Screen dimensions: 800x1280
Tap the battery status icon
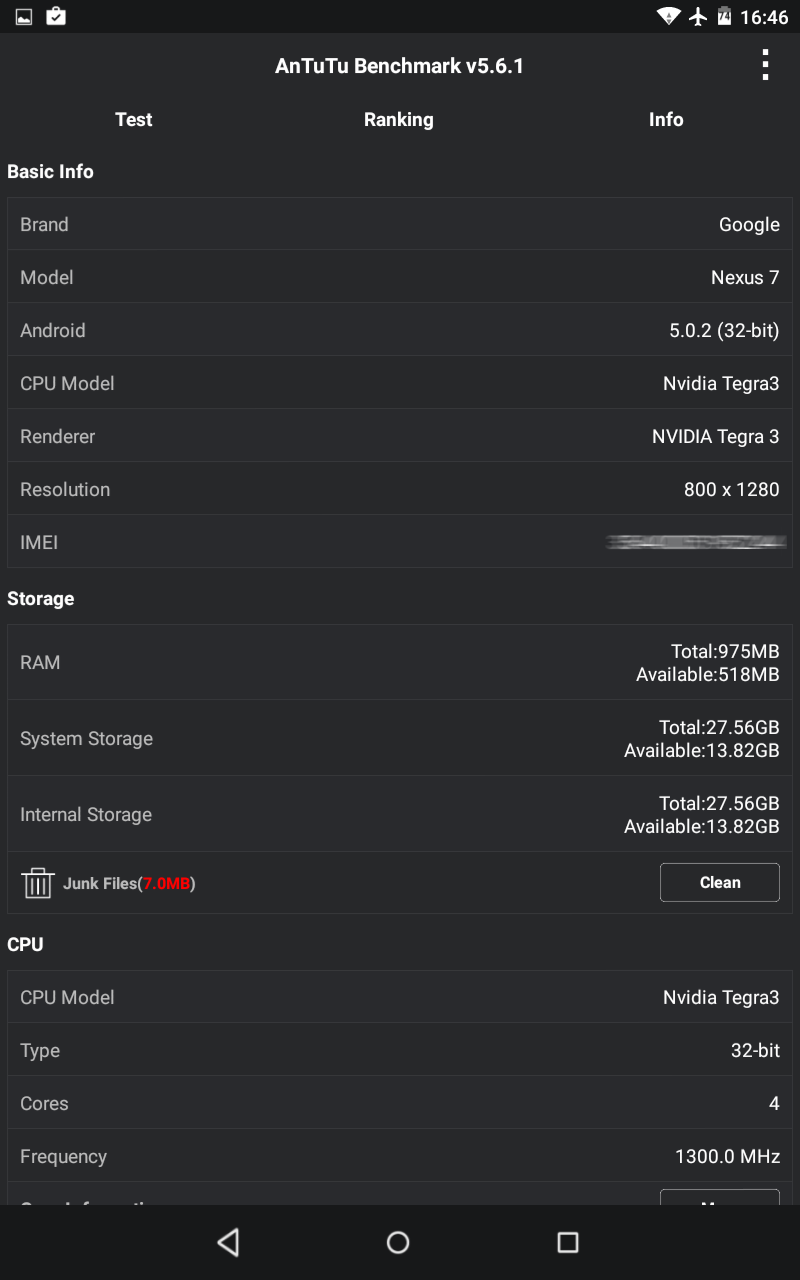(x=725, y=17)
